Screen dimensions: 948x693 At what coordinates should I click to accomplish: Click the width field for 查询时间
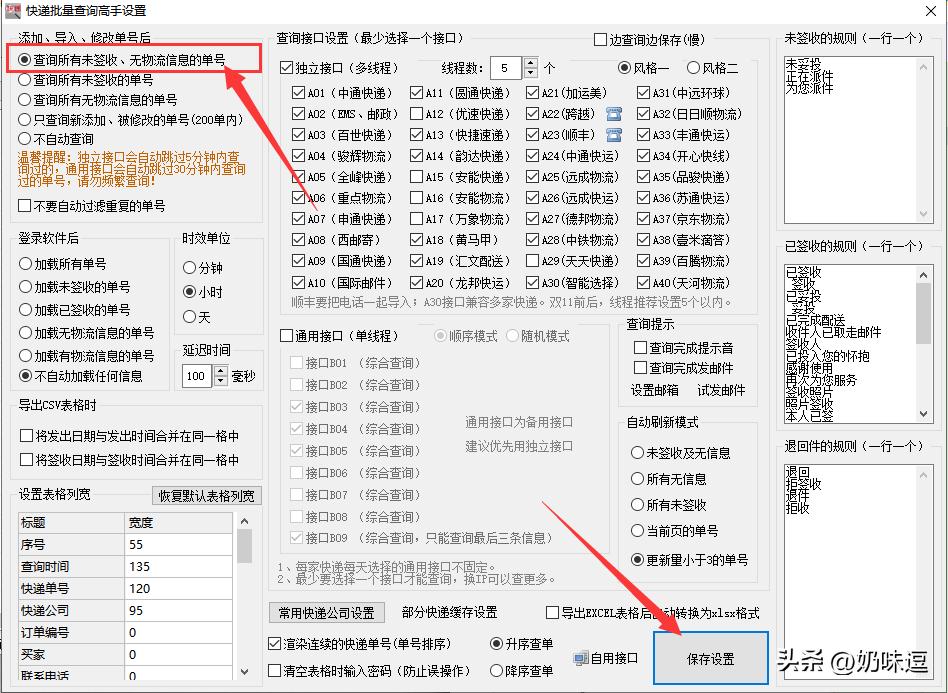(x=160, y=564)
